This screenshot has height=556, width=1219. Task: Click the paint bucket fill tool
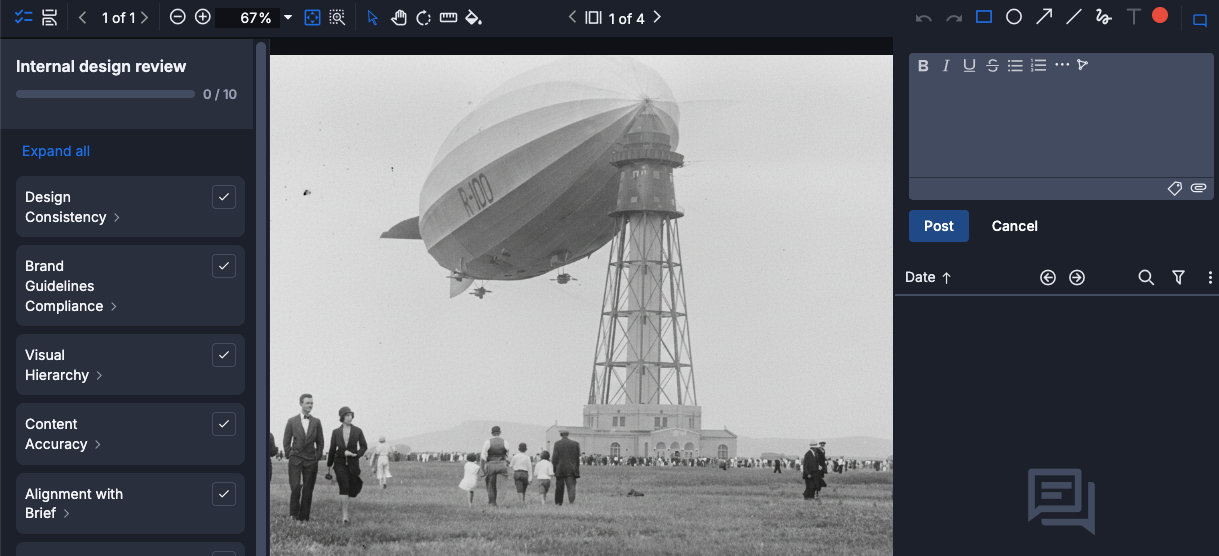(x=474, y=18)
